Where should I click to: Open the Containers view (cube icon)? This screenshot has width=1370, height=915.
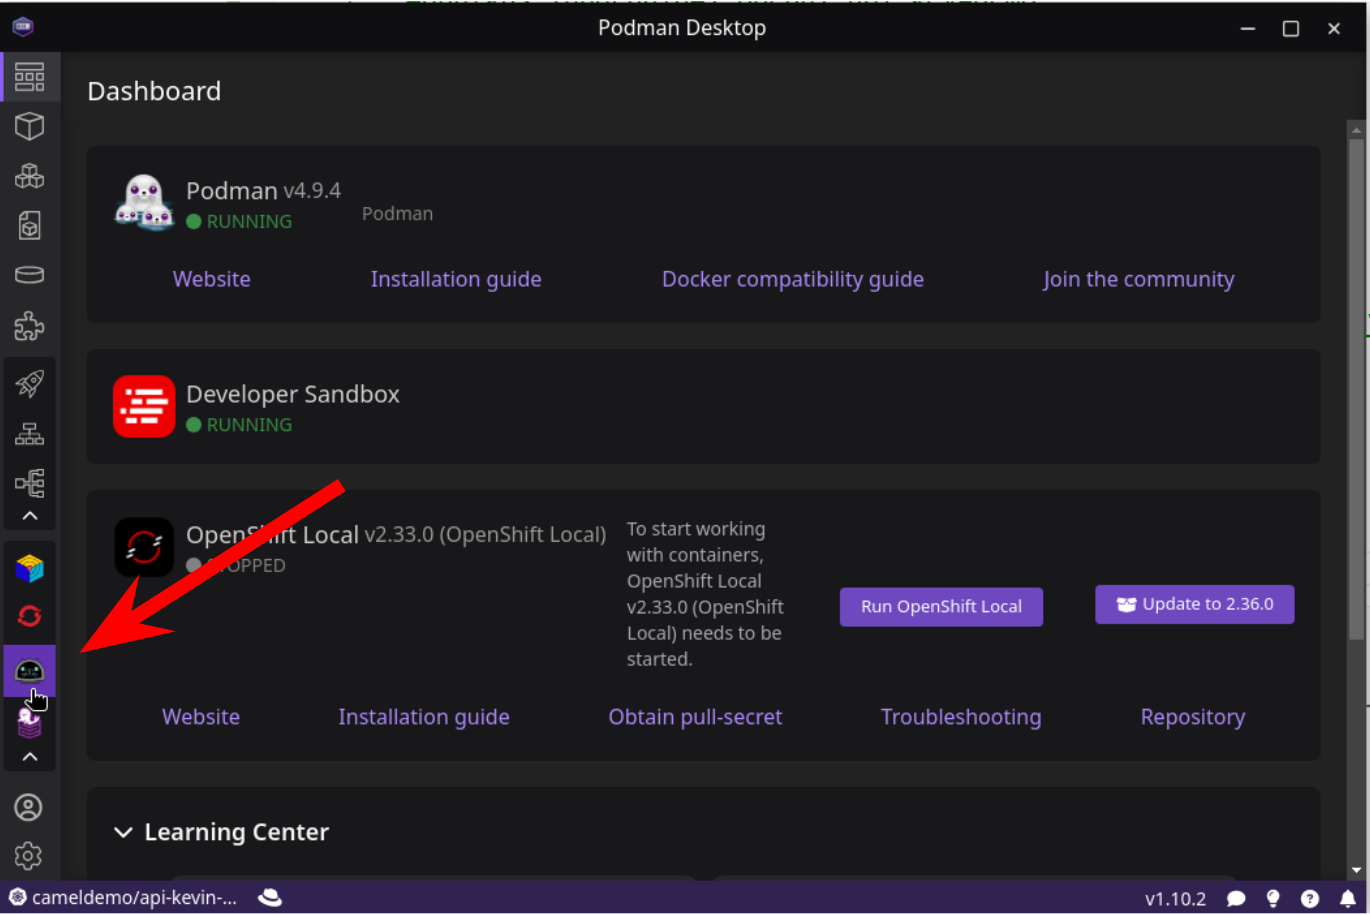[x=29, y=126]
